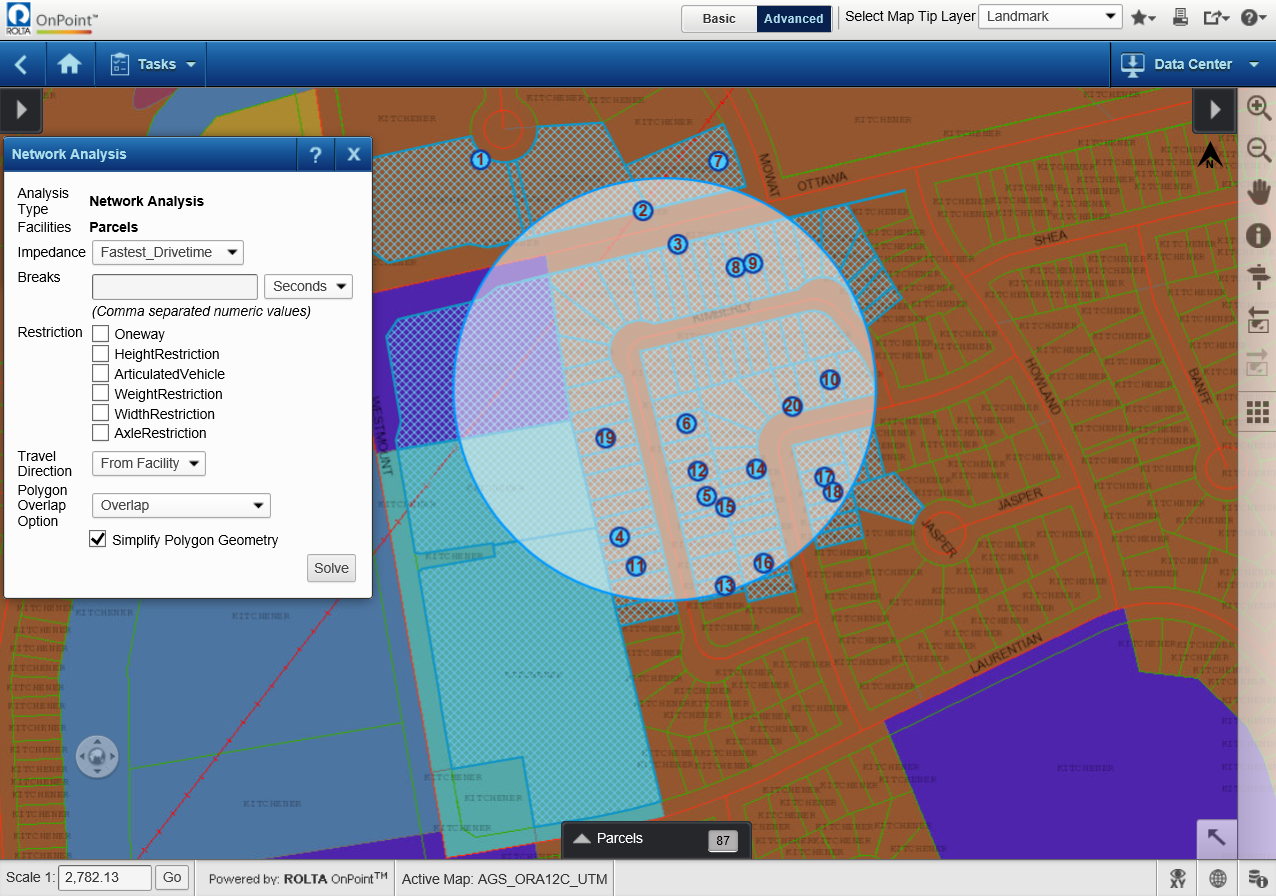
Task: Click the map navigation pan control
Action: [97, 757]
